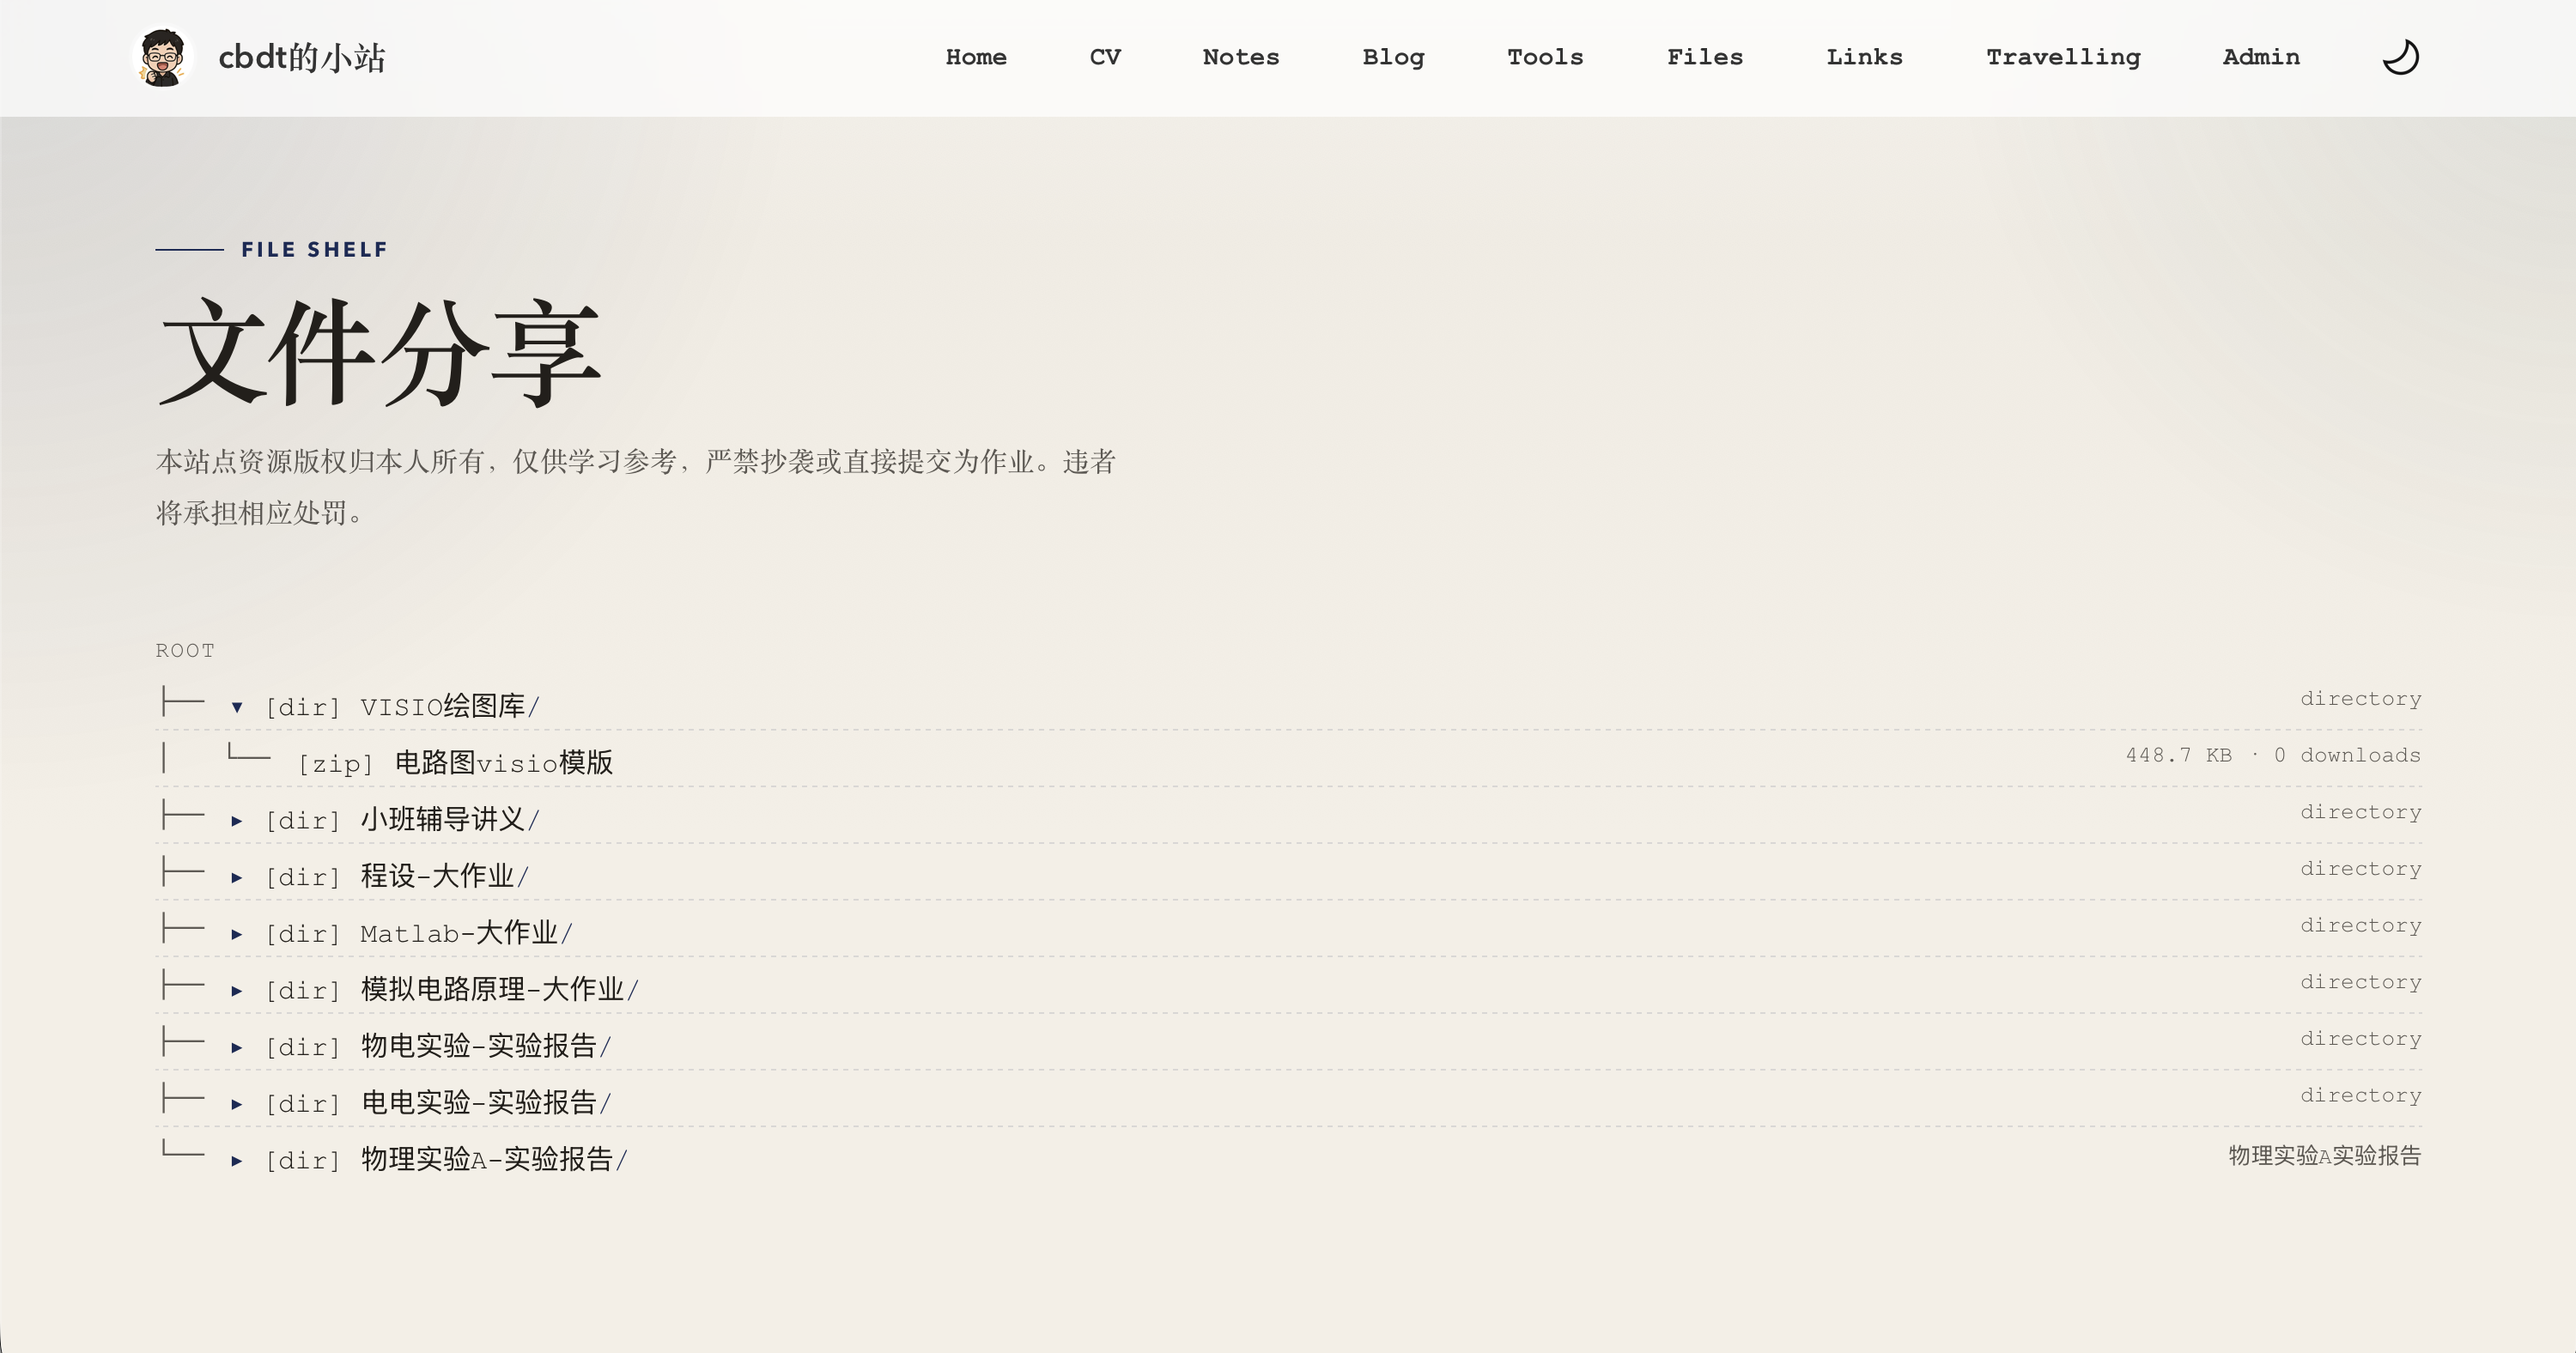Screen dimensions: 2576x1353
Task: Expand the 电电实验-实验报告 folder arrow
Action: pyautogui.click(x=237, y=1104)
